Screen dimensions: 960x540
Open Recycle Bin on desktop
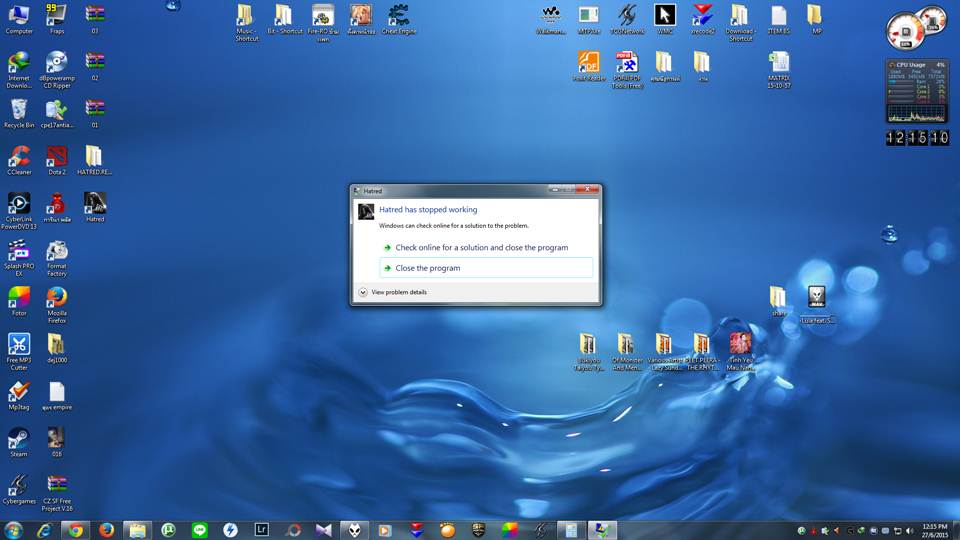coord(19,113)
